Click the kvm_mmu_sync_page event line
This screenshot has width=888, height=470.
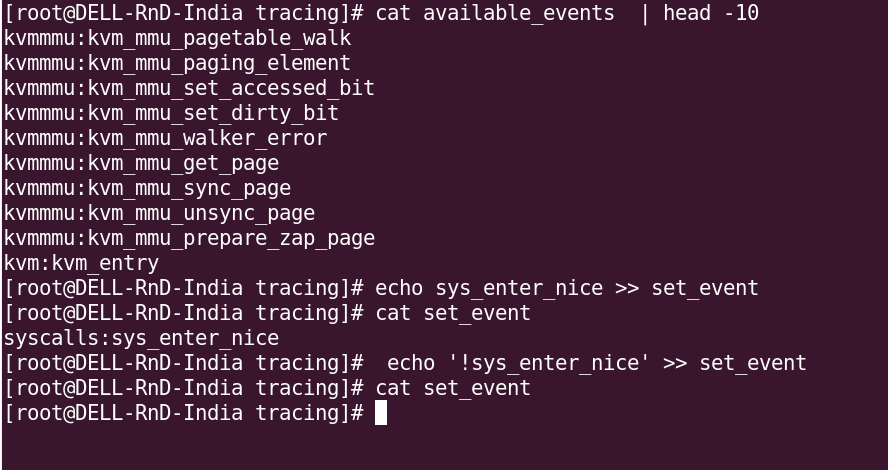pos(147,188)
